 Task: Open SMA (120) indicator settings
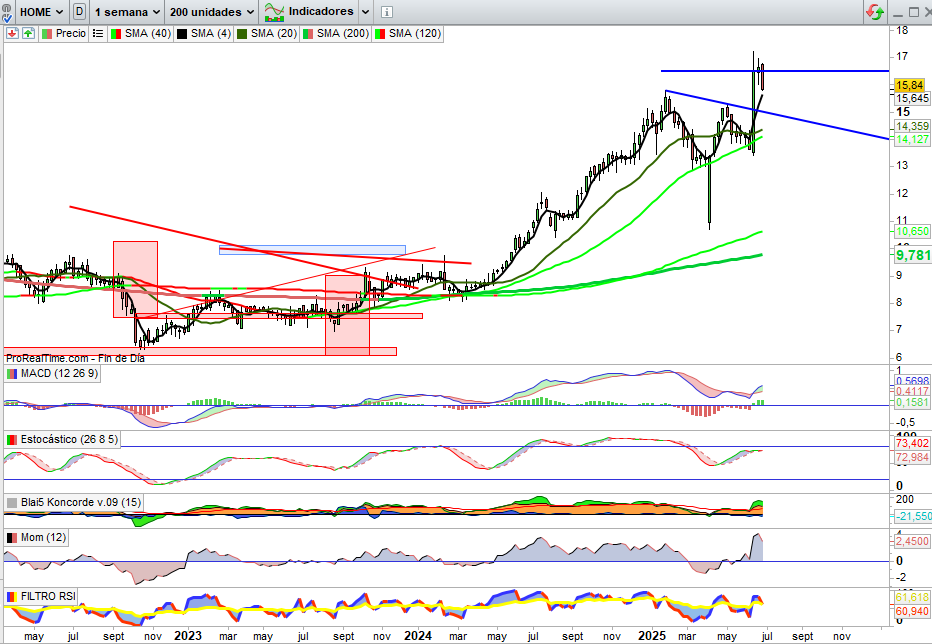pos(408,33)
